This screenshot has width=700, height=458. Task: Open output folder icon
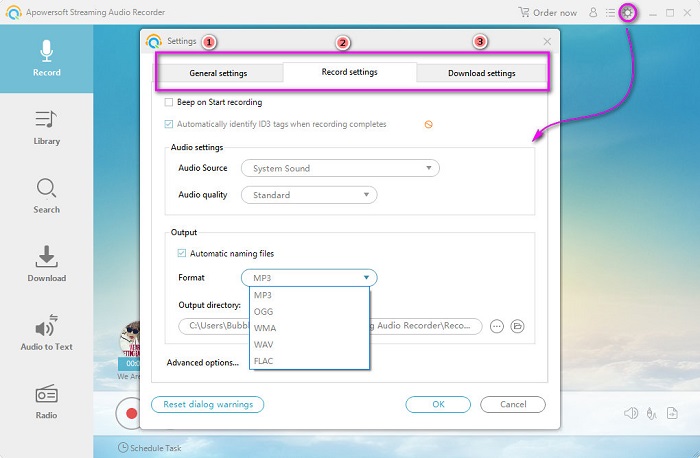coord(517,326)
